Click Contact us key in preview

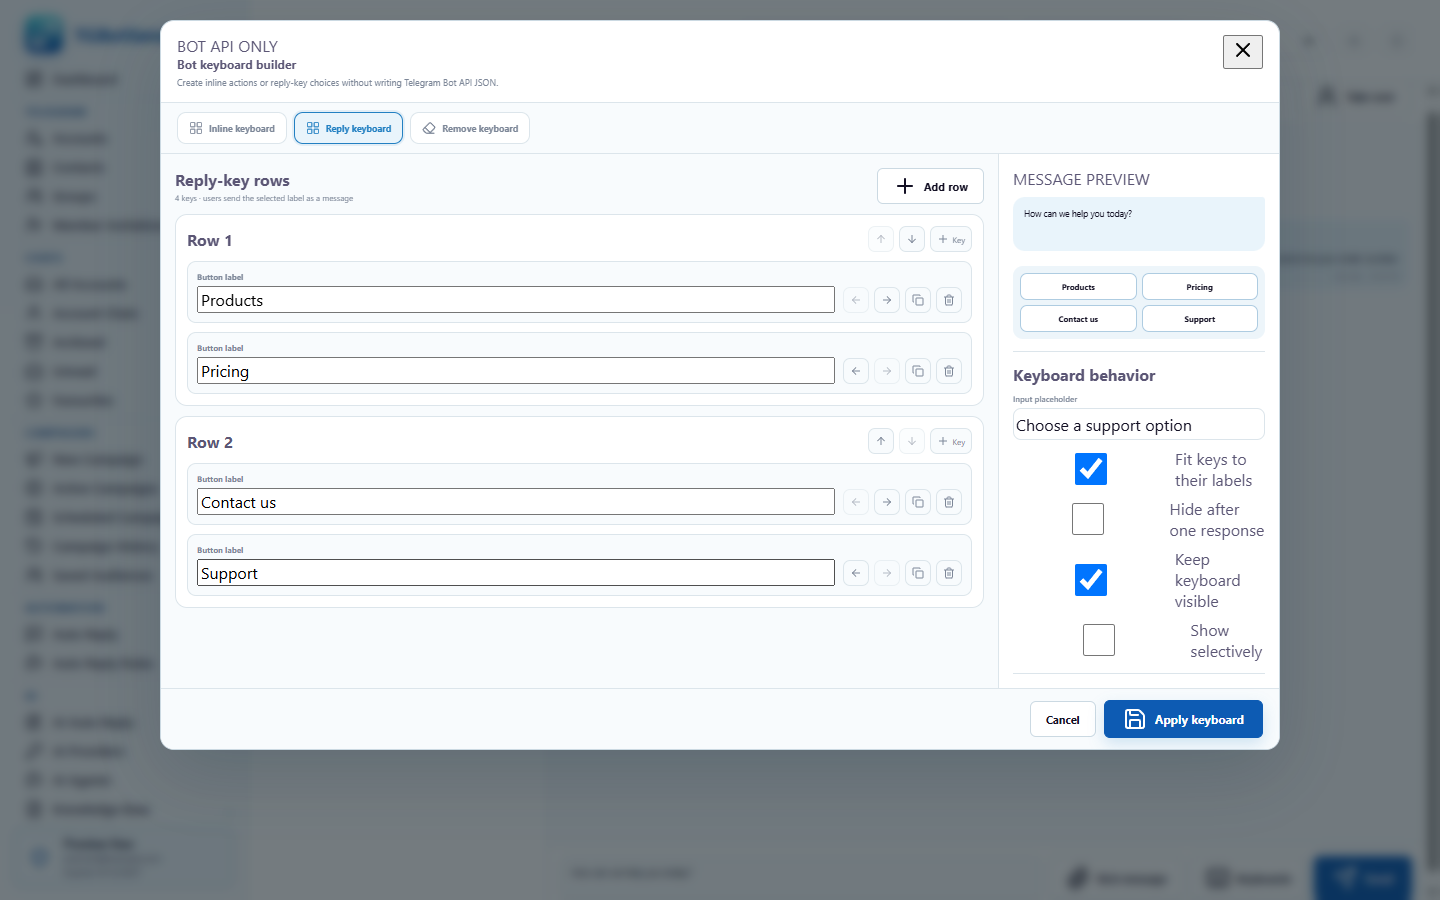point(1078,319)
